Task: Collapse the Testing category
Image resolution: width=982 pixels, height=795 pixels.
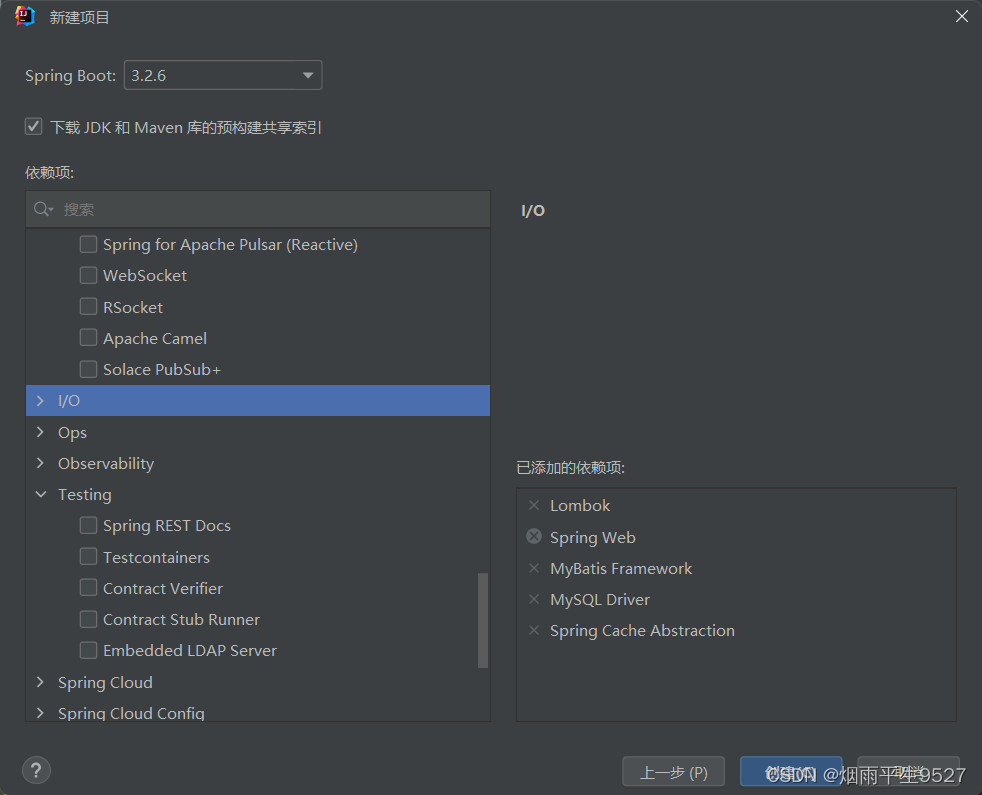Action: coord(40,494)
